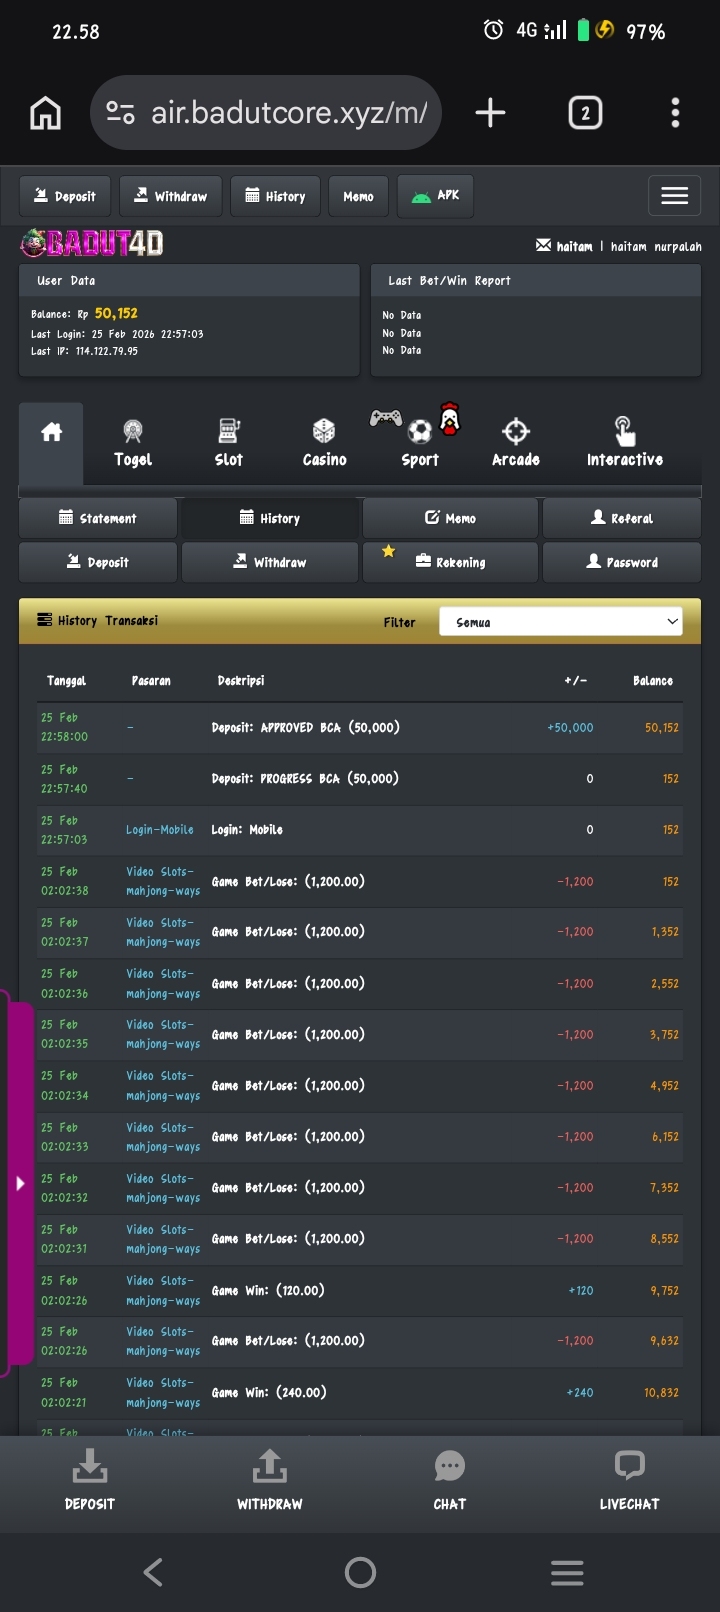Screen dimensions: 720x1612
Task: Expand the purple side panel arrow
Action: 20,1184
